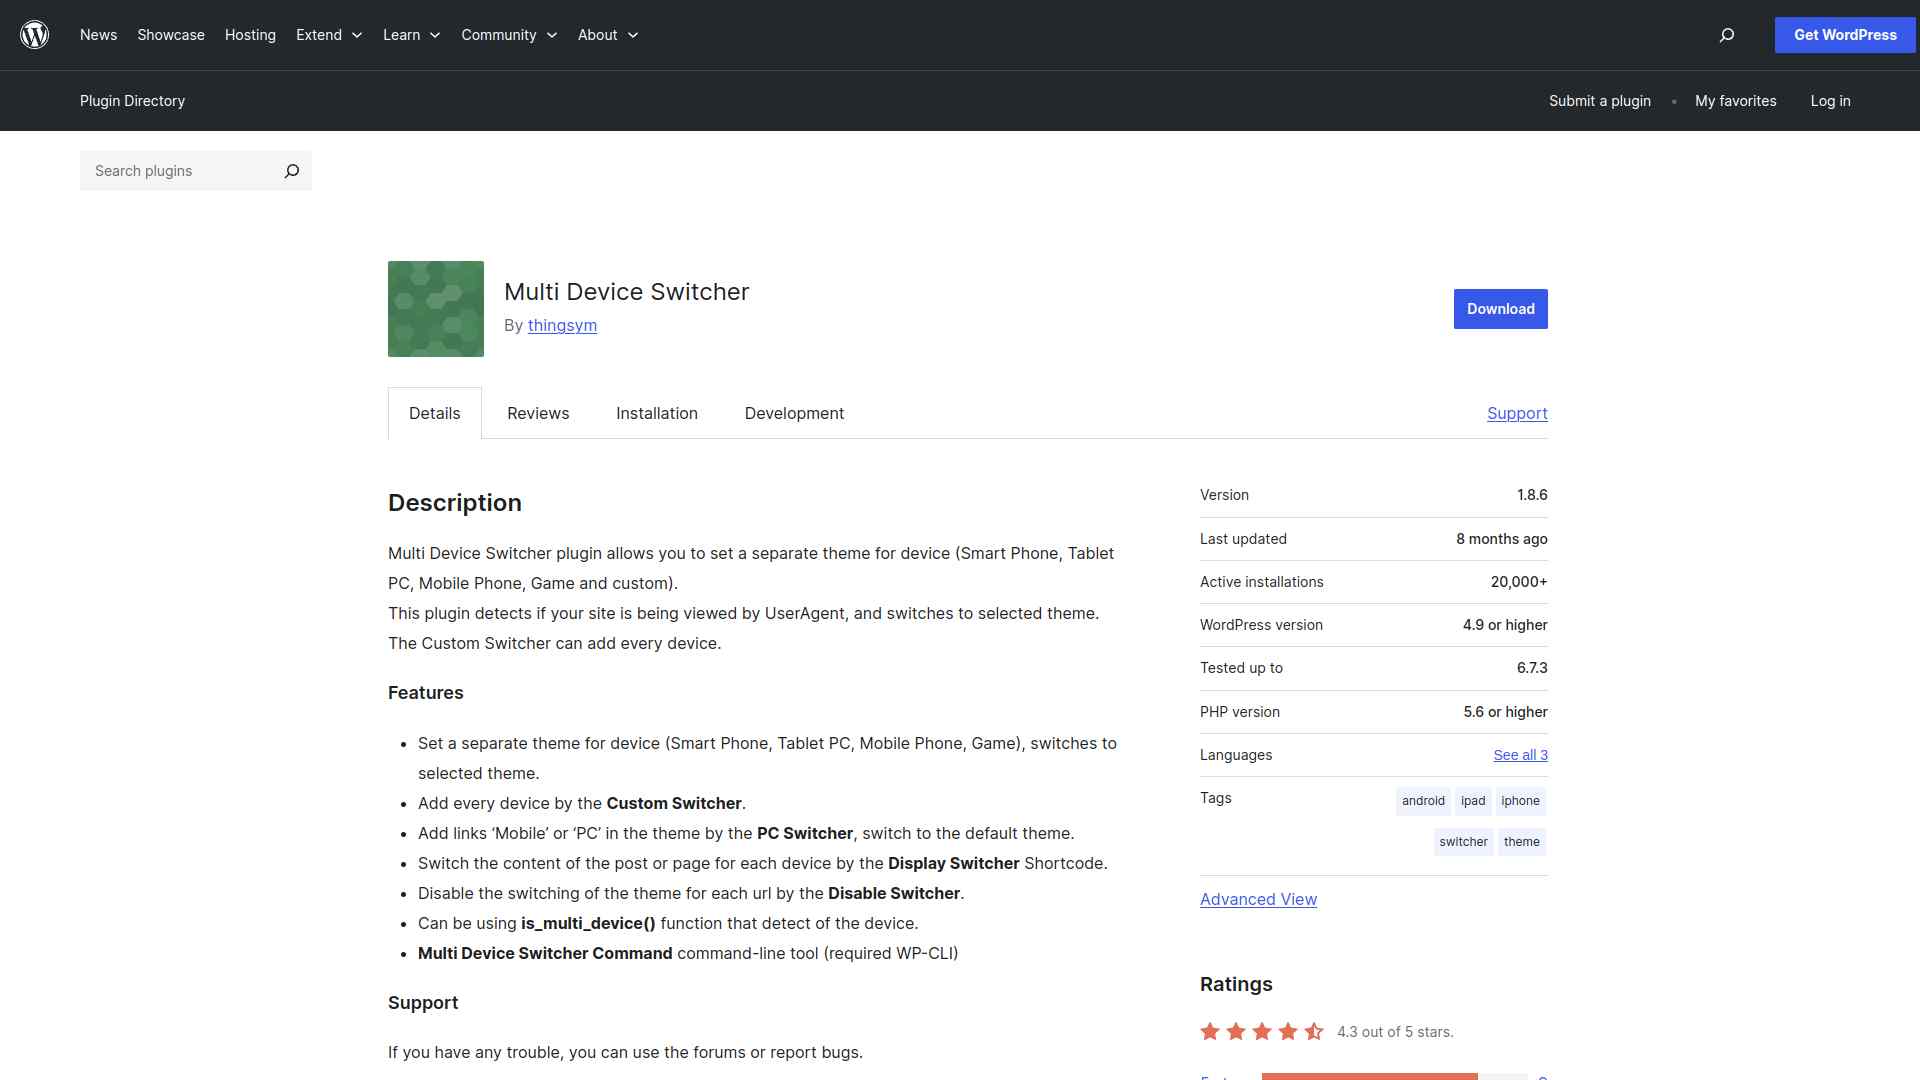Viewport: 1920px width, 1080px height.
Task: Click version value 1.8.6
Action: 1532,495
